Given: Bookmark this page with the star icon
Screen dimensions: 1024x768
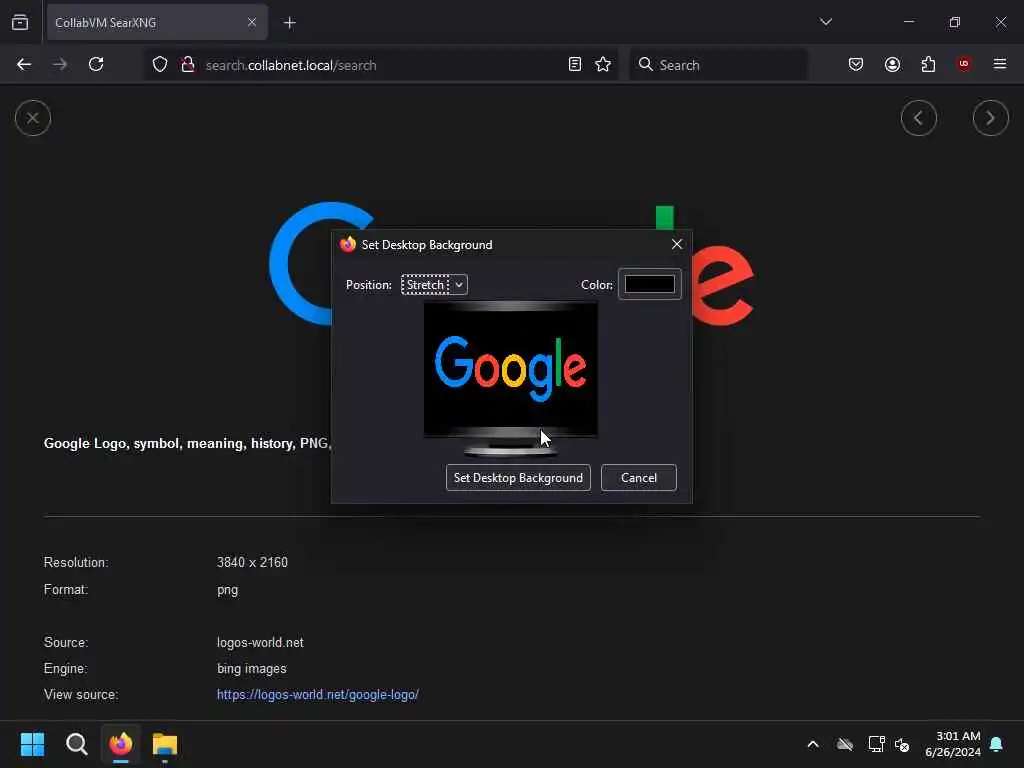Looking at the screenshot, I should 603,65.
